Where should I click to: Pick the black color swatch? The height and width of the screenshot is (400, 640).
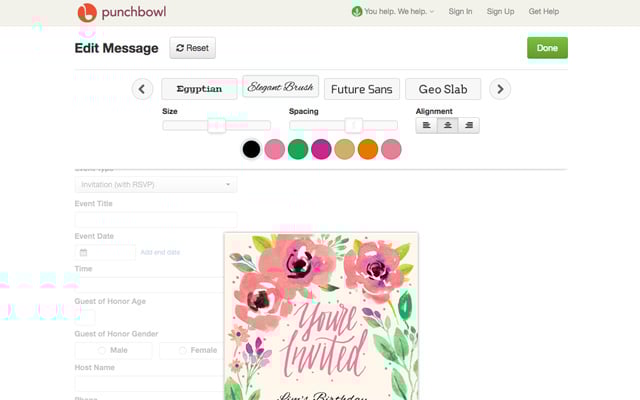click(251, 149)
